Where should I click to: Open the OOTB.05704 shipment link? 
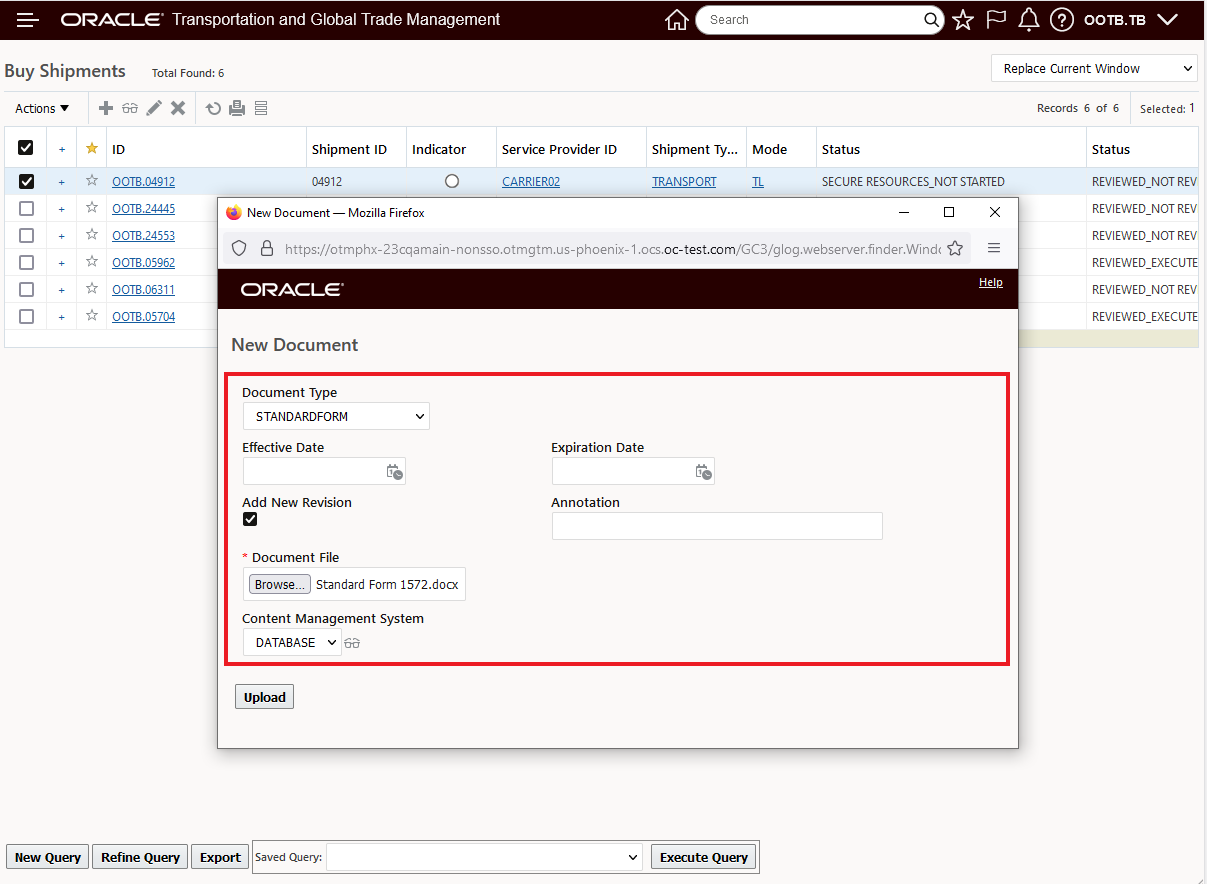143,317
